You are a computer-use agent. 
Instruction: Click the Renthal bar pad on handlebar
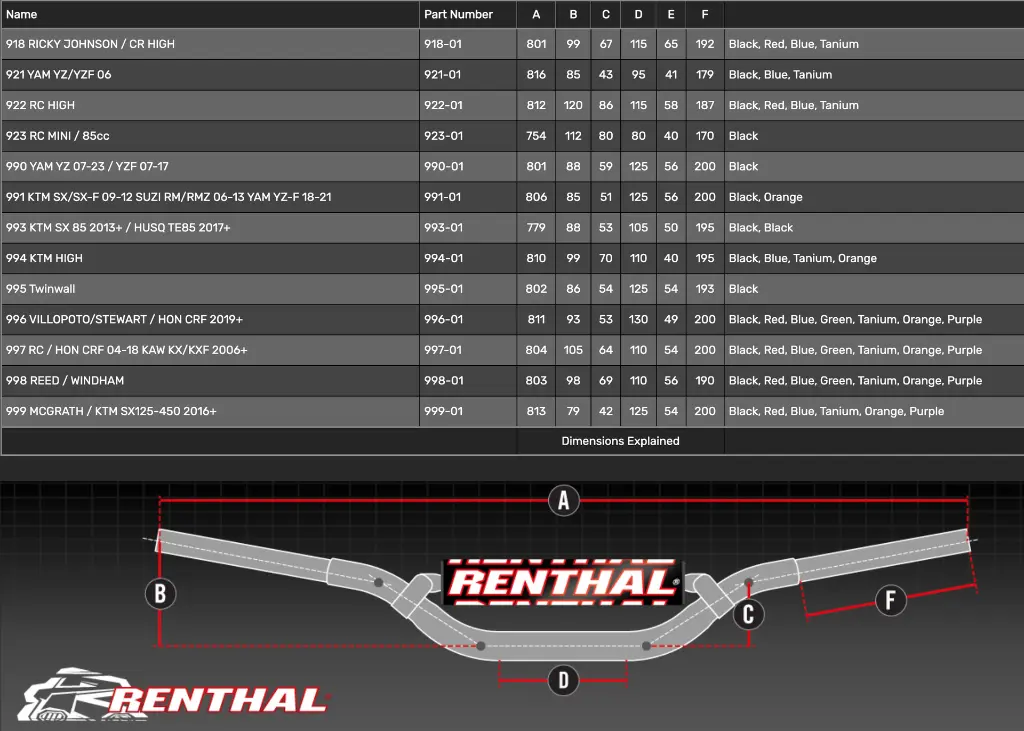(563, 582)
